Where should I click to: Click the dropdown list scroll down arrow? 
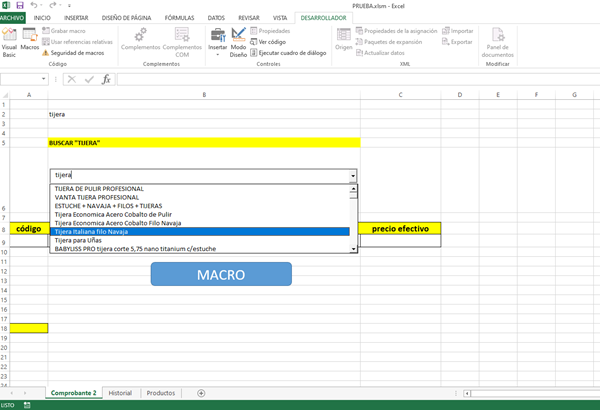(x=353, y=249)
